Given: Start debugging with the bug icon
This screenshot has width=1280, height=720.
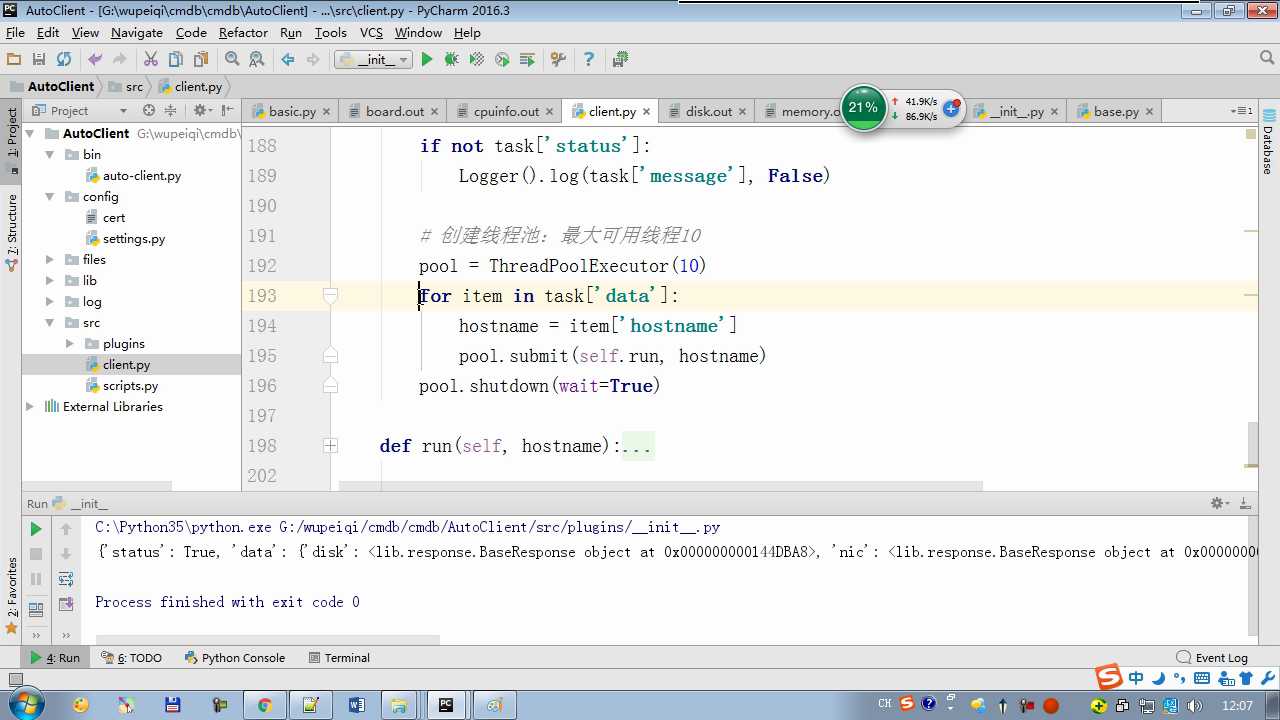Looking at the screenshot, I should click(452, 60).
